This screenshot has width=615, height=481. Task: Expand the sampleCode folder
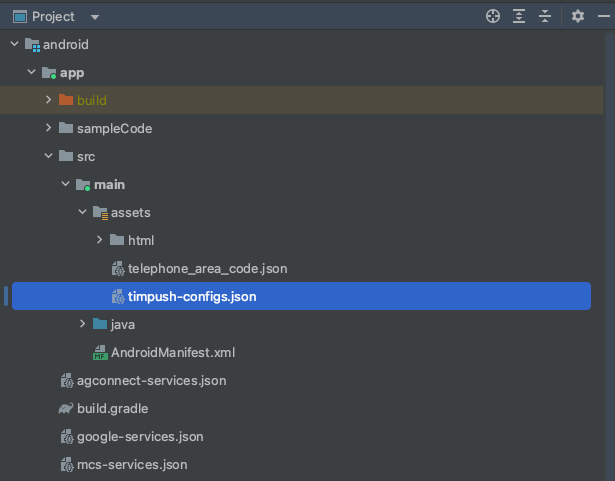48,128
